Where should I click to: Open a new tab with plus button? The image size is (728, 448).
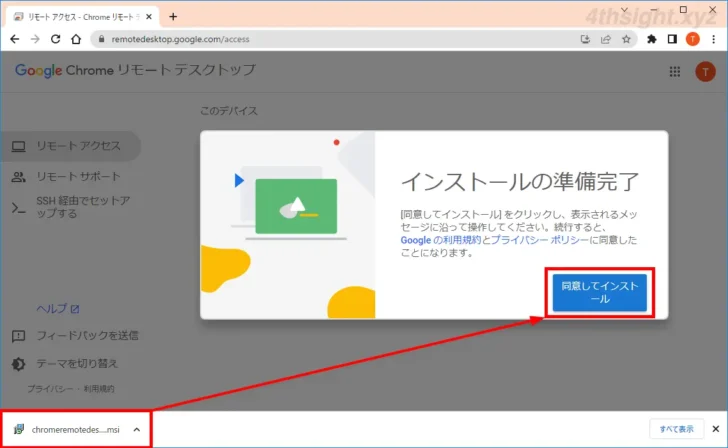(x=173, y=17)
